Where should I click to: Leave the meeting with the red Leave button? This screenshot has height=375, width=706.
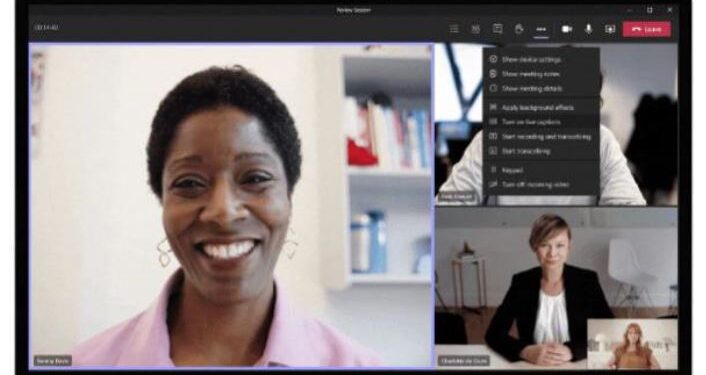click(x=647, y=29)
